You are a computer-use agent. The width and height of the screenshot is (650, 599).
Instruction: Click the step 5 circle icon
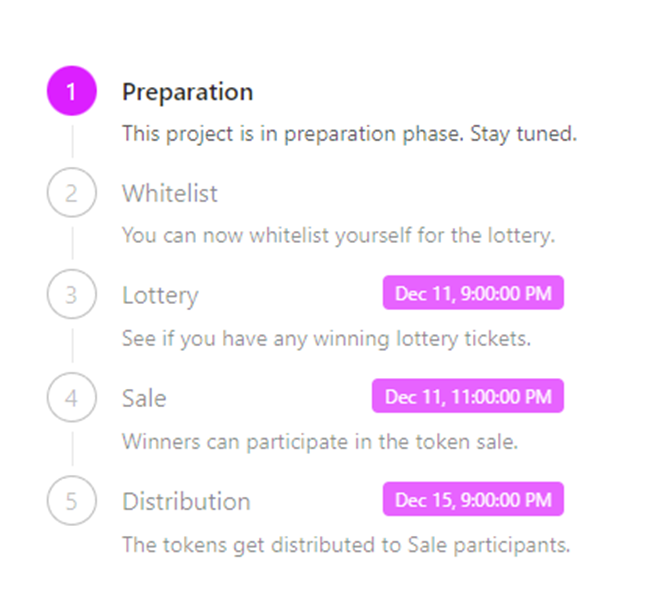pos(72,500)
